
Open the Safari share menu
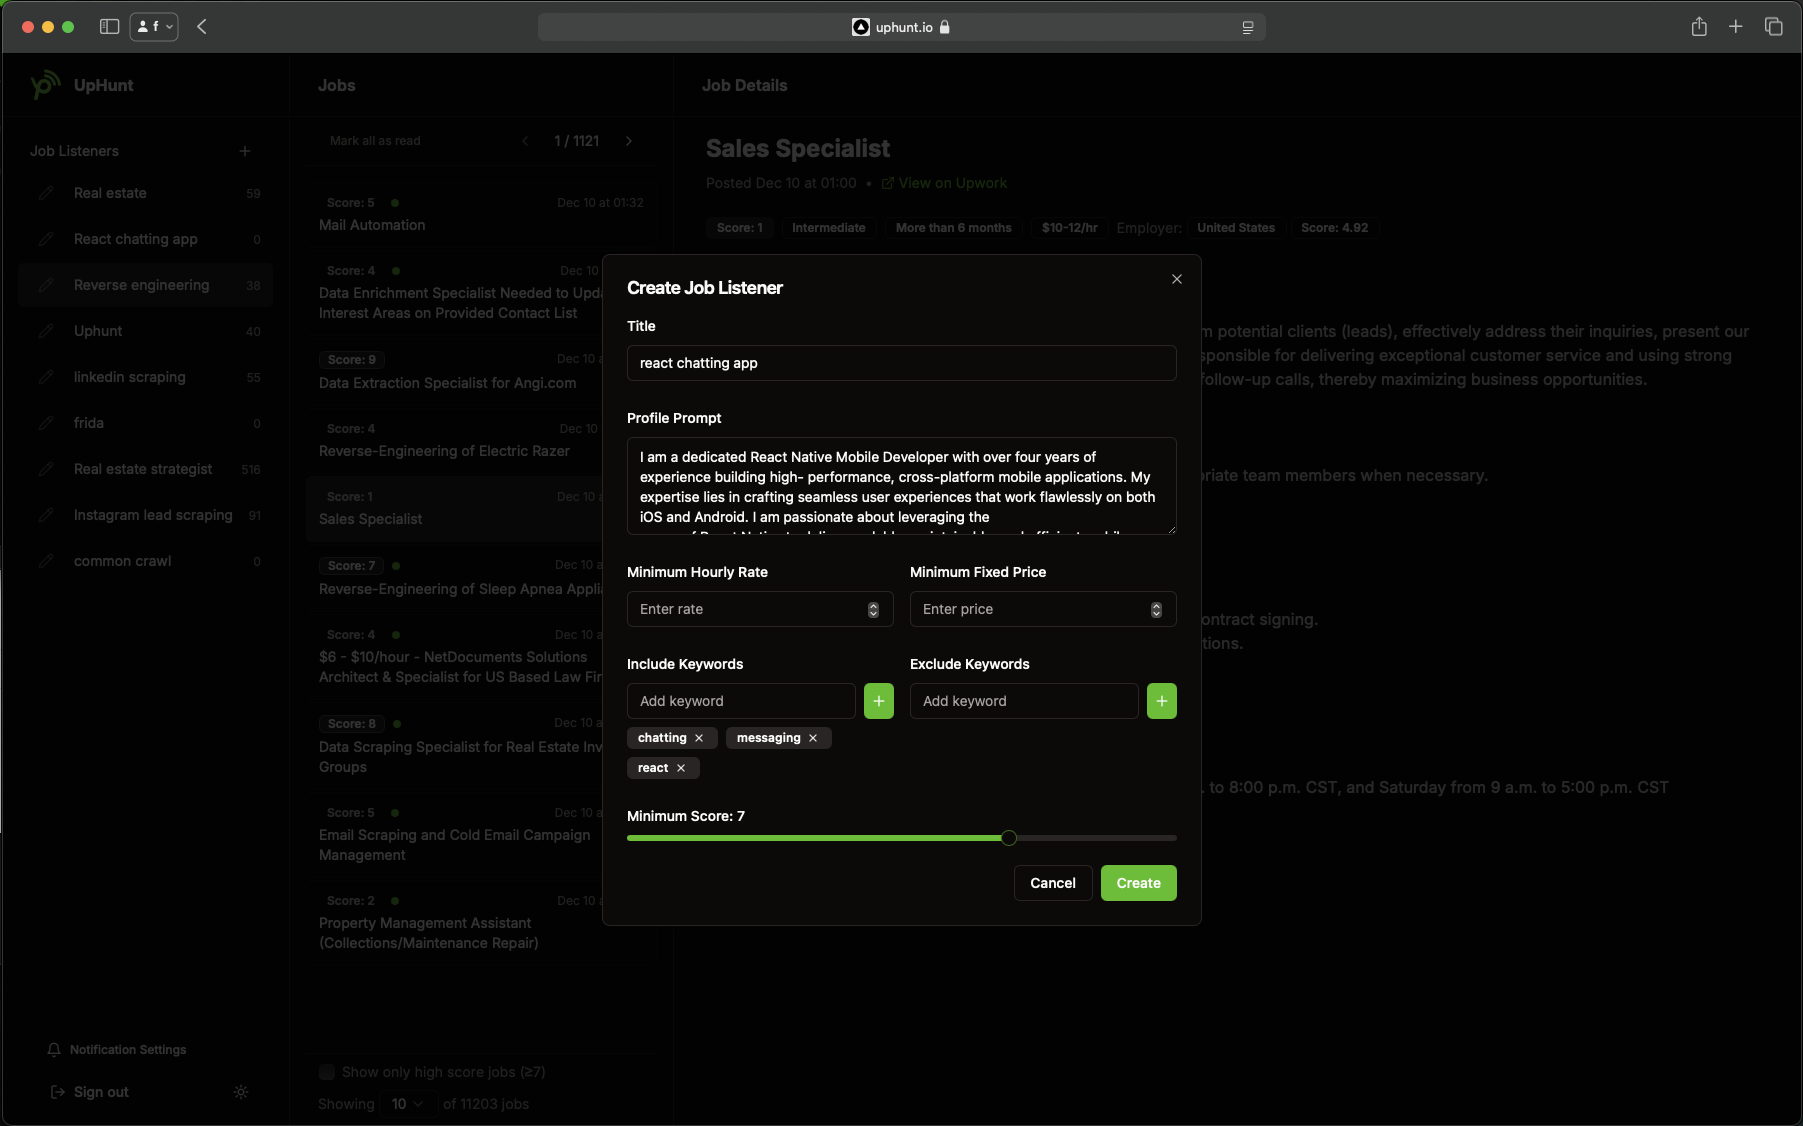(1699, 27)
